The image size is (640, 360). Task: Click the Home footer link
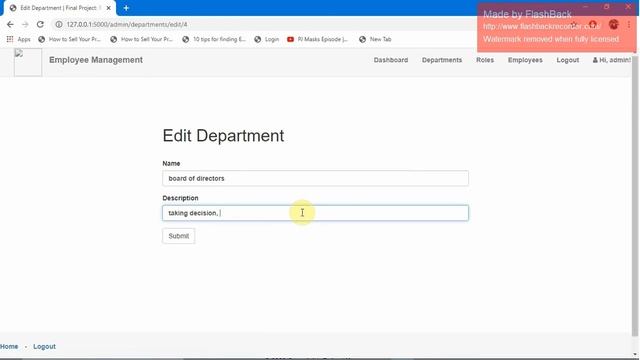[9, 347]
